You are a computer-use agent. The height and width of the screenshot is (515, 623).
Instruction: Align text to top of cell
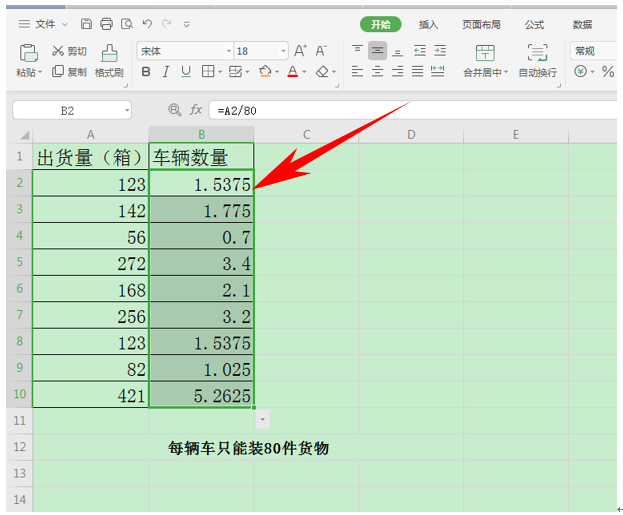(357, 50)
